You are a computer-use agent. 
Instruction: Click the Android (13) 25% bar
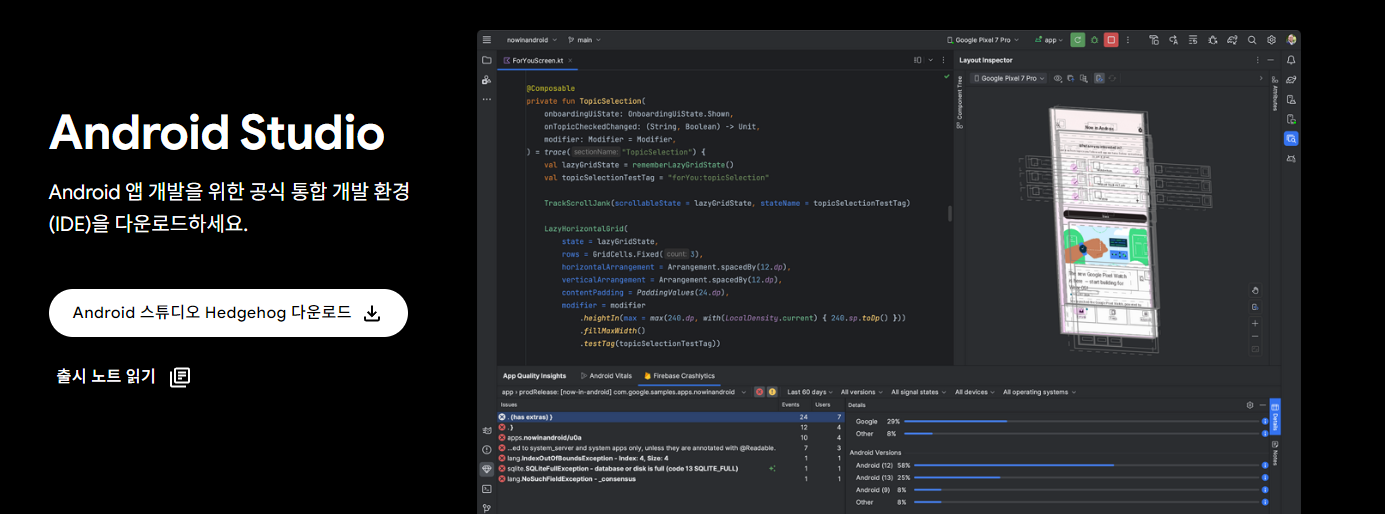tap(1088, 477)
